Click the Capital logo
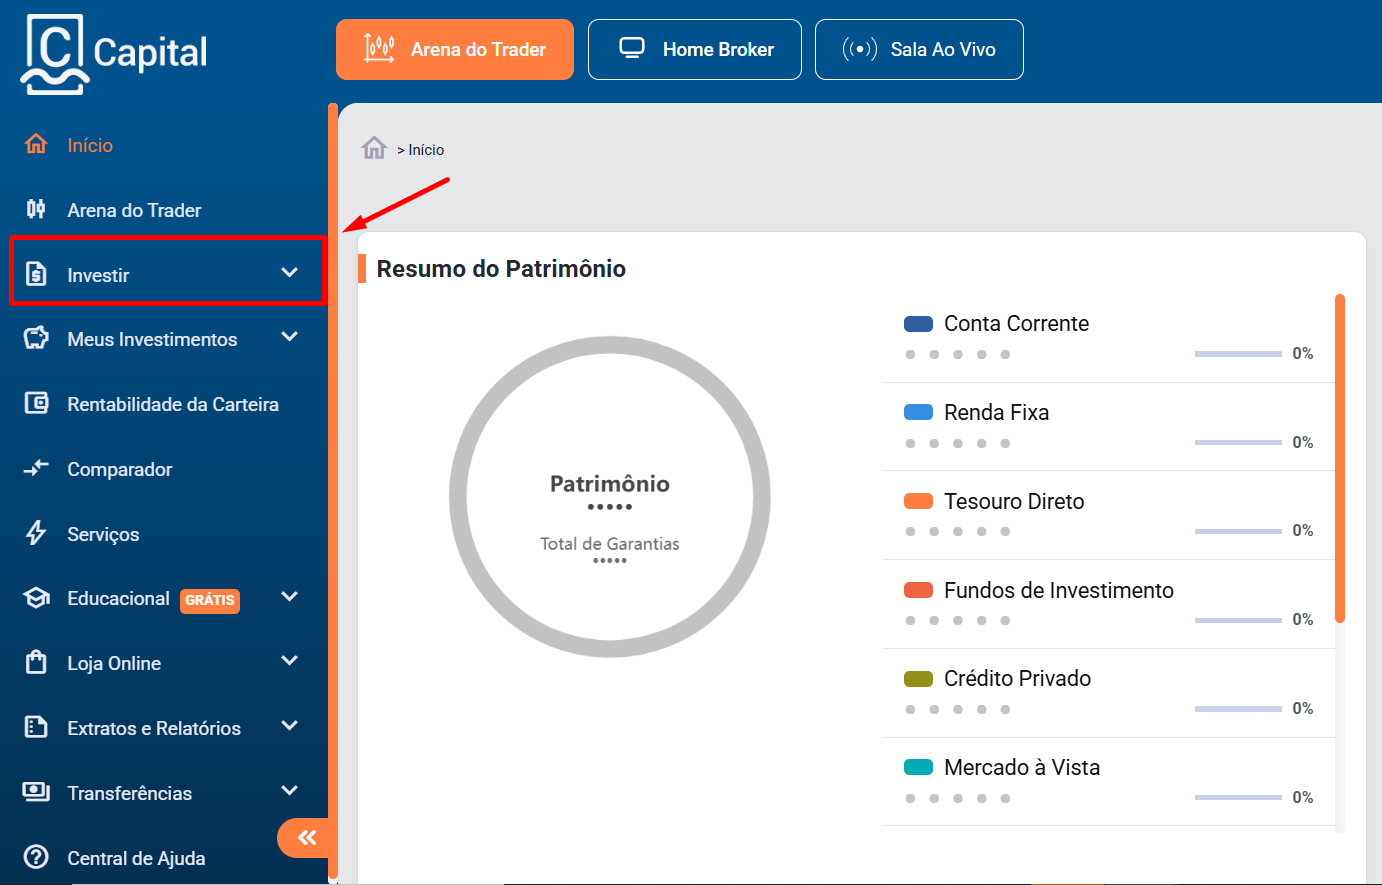 pos(114,54)
